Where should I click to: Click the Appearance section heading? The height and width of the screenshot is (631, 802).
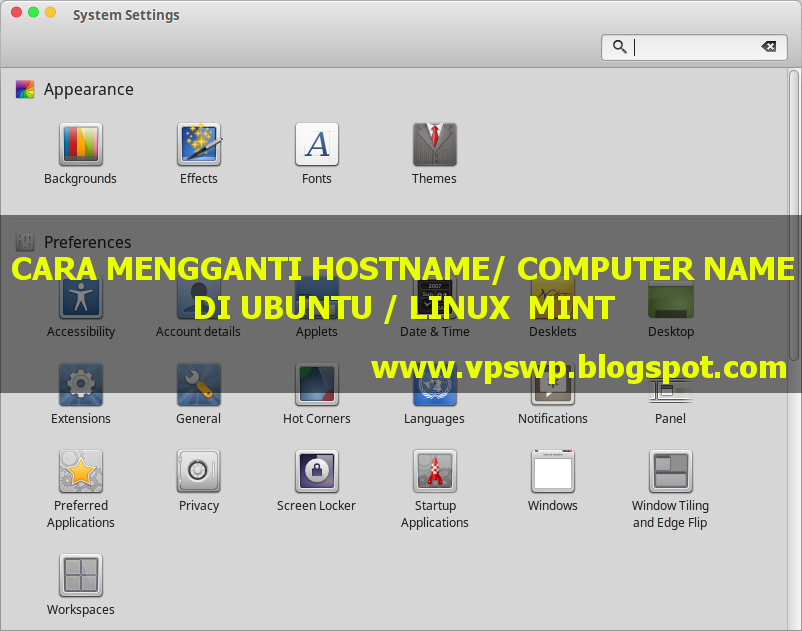pos(88,89)
